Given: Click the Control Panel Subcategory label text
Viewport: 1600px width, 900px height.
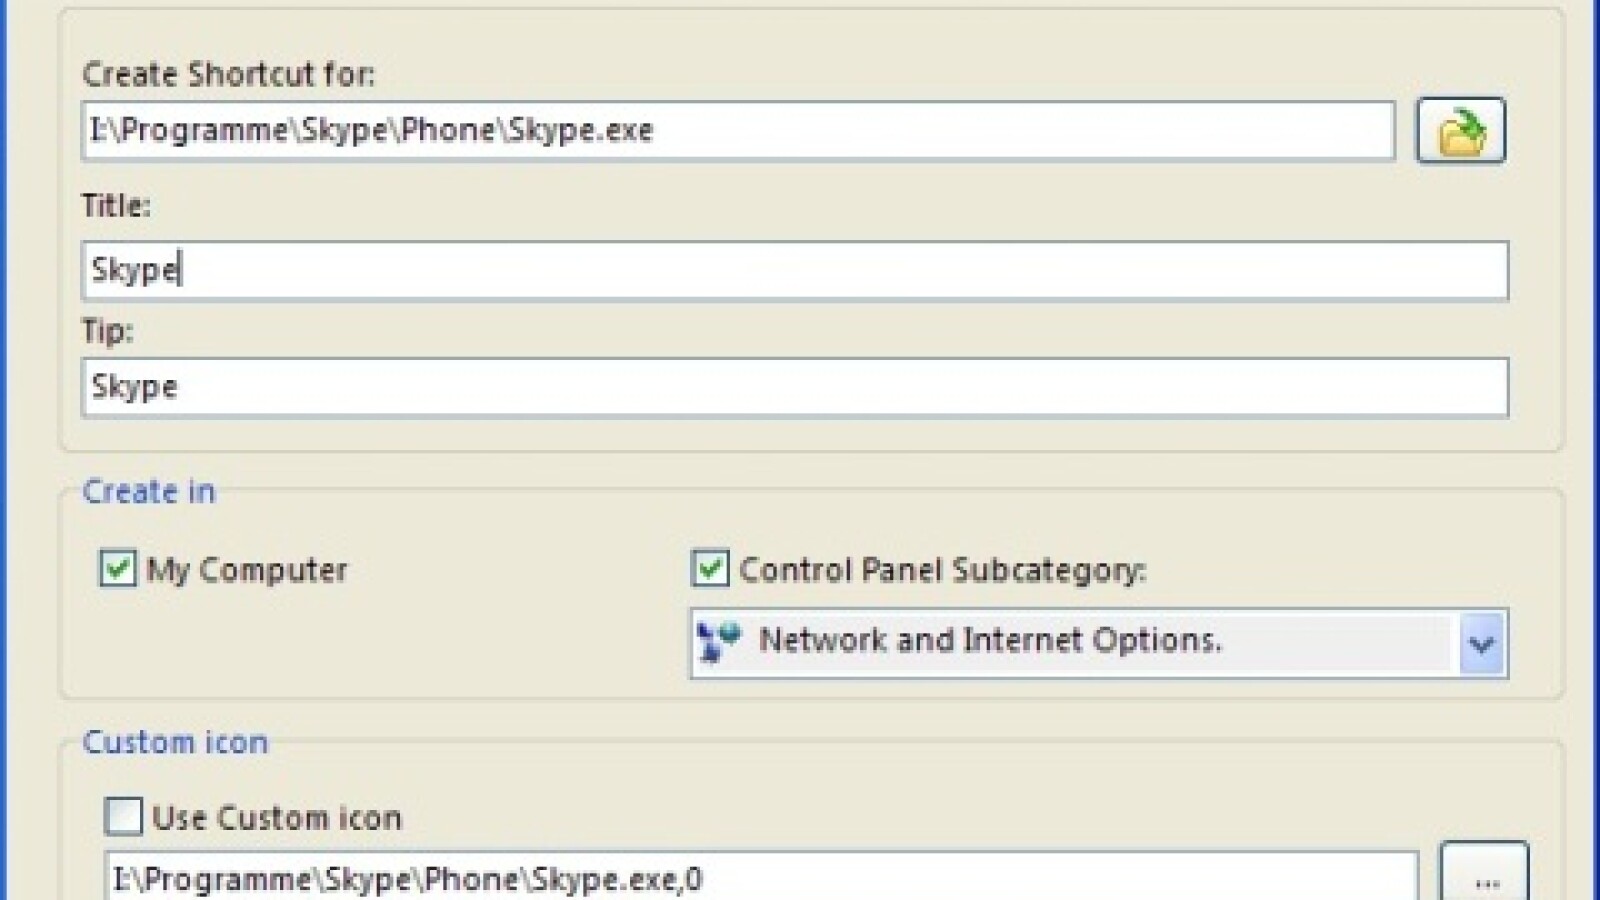Looking at the screenshot, I should click(x=942, y=570).
